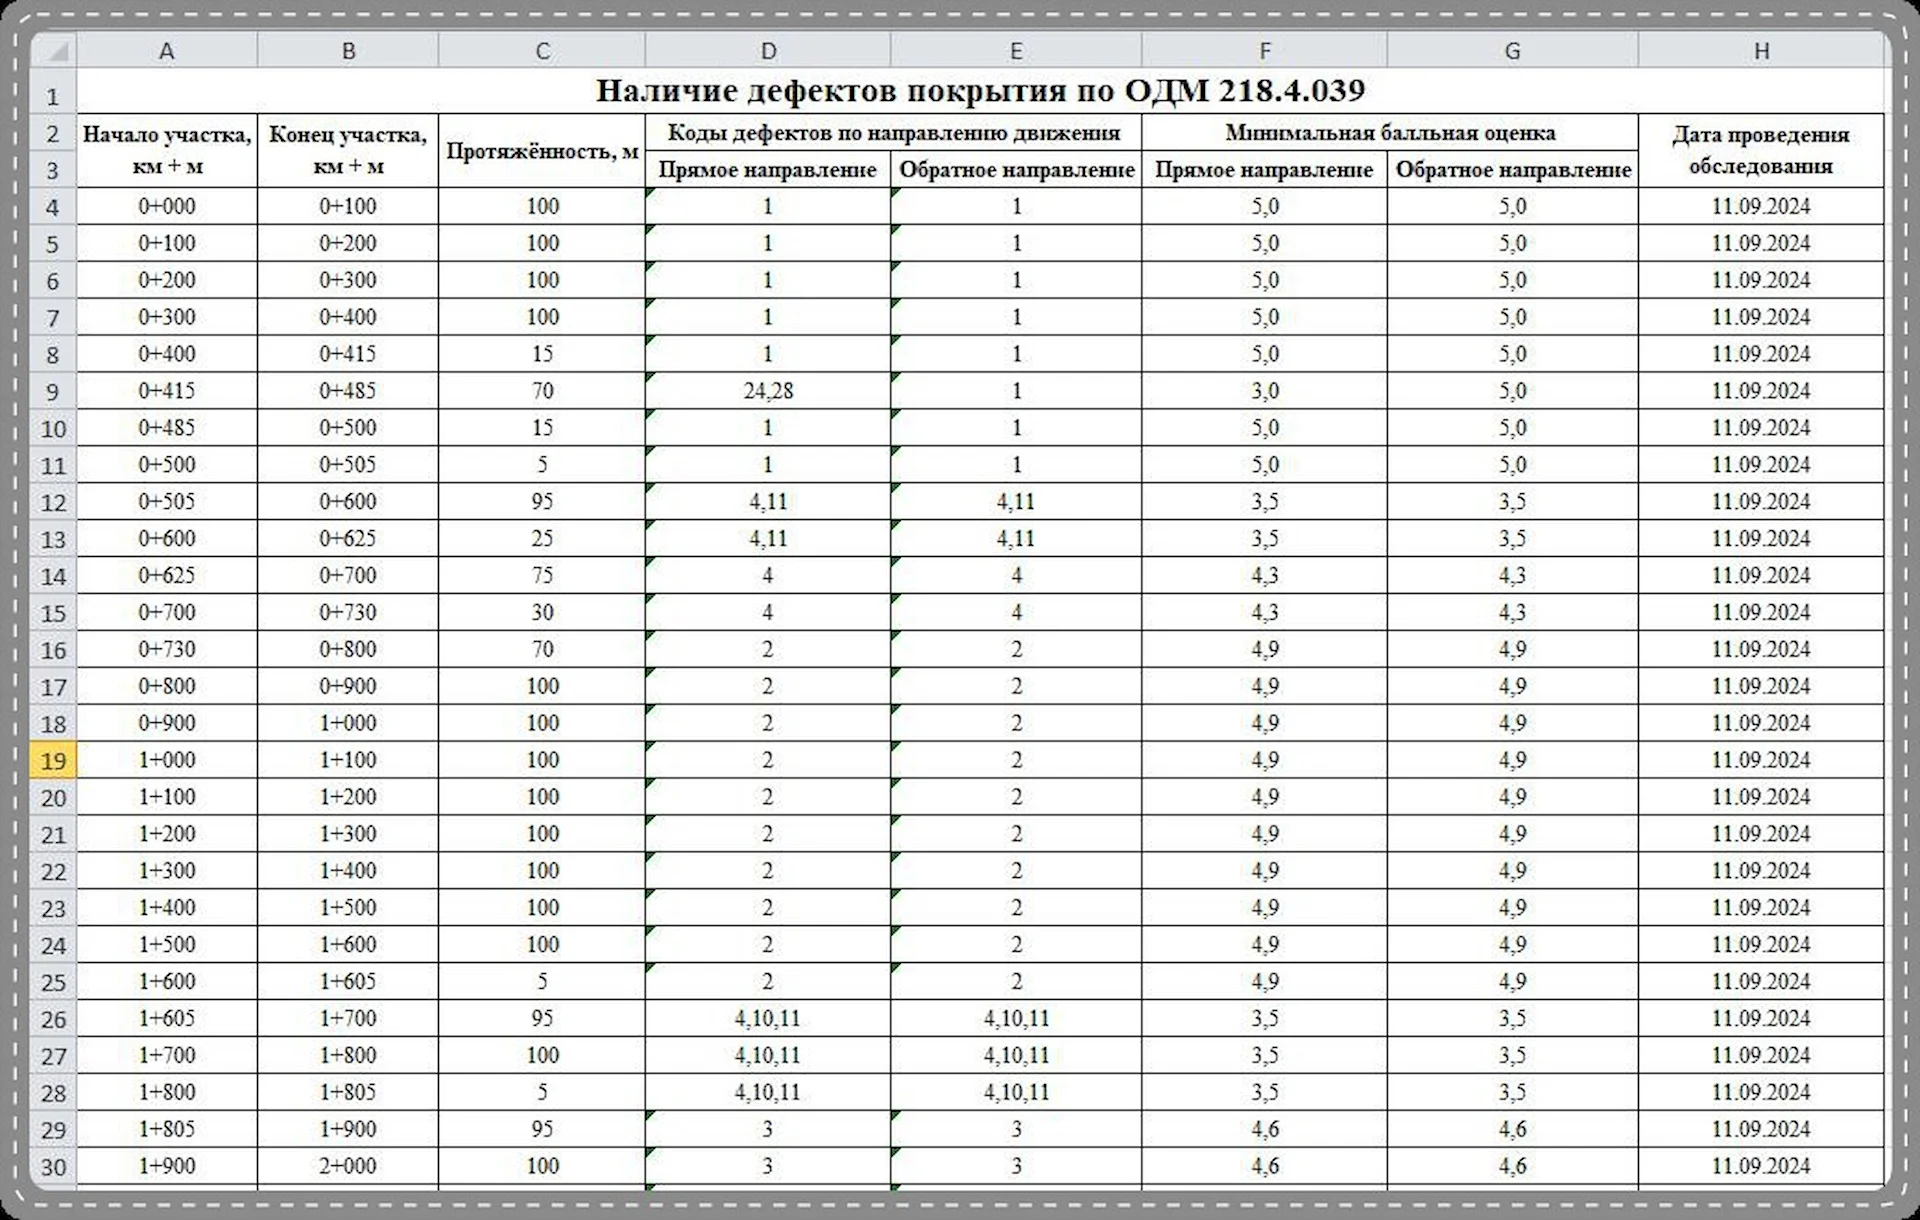Image resolution: width=1920 pixels, height=1220 pixels.
Task: Select column A header
Action: coord(167,51)
